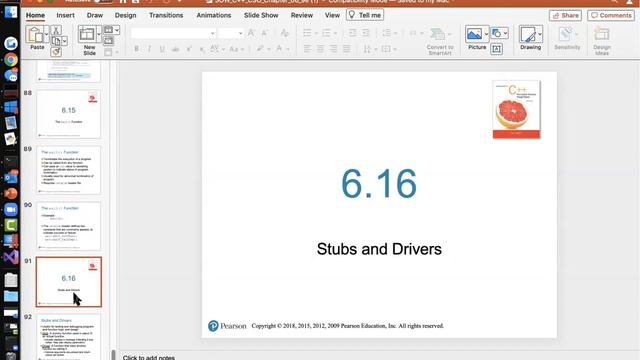
Task: Expand the Picture dropdown arrow
Action: point(486,34)
